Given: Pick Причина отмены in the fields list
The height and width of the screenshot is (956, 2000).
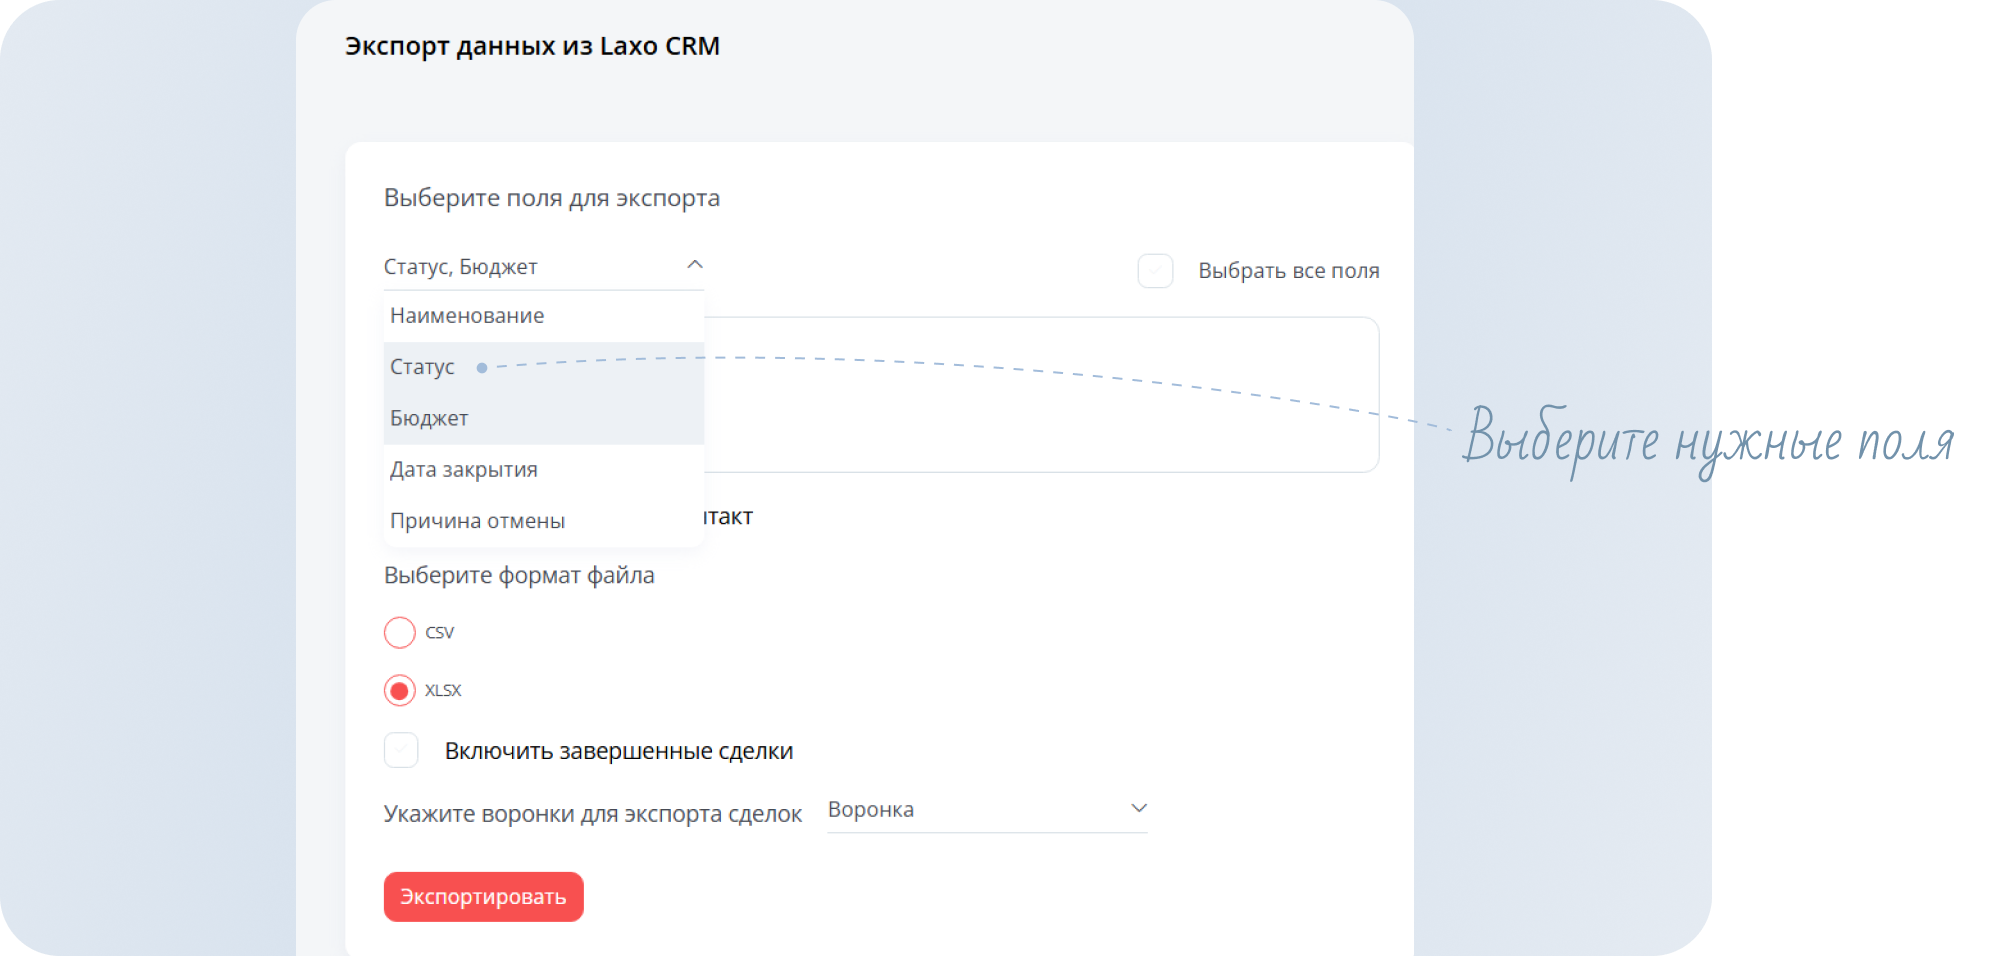Looking at the screenshot, I should [x=544, y=520].
